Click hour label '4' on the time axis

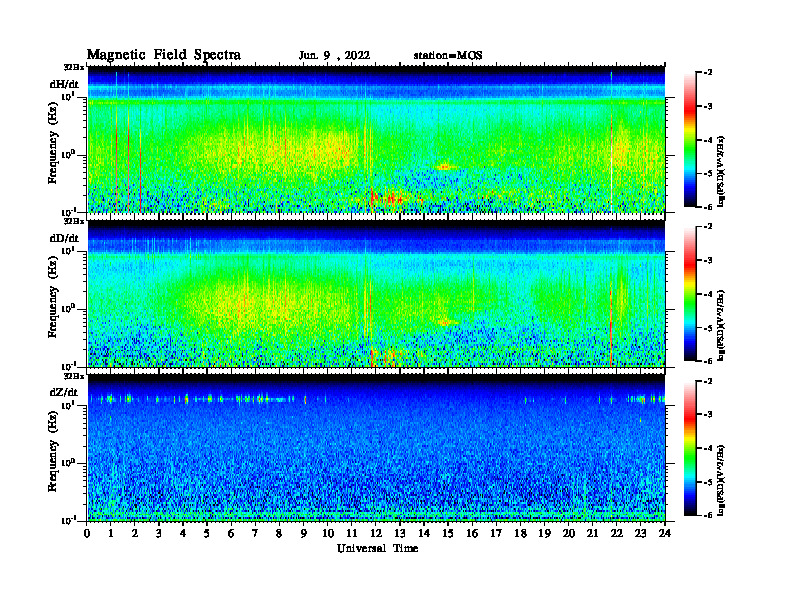click(x=183, y=533)
